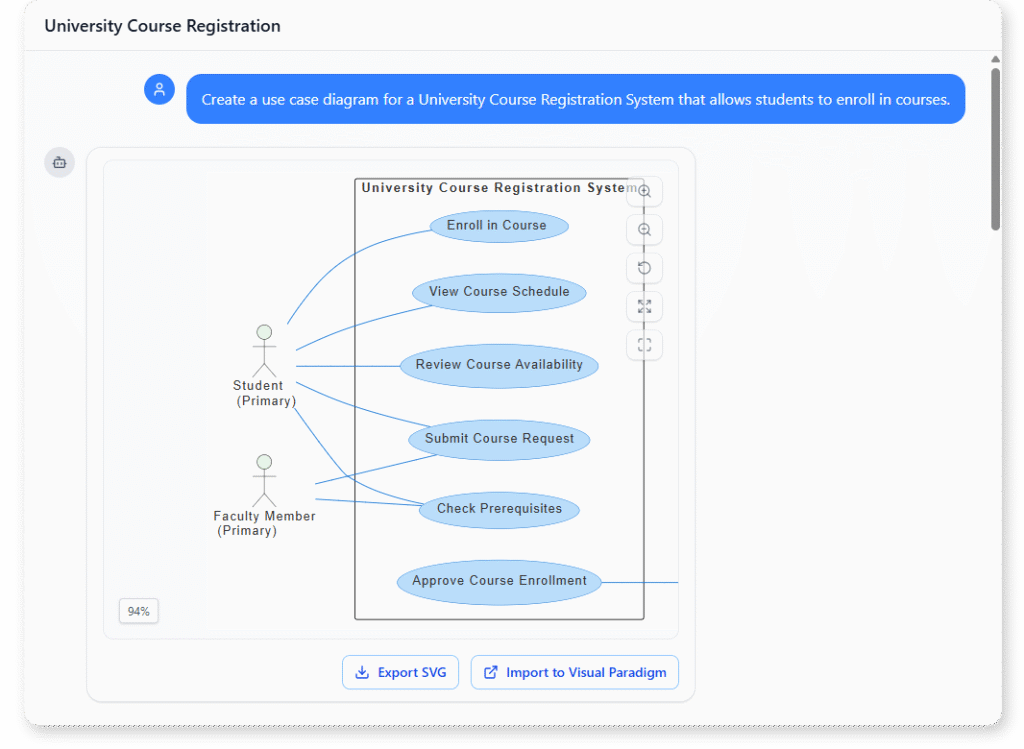Select the View Course Schedule use case

click(x=498, y=292)
